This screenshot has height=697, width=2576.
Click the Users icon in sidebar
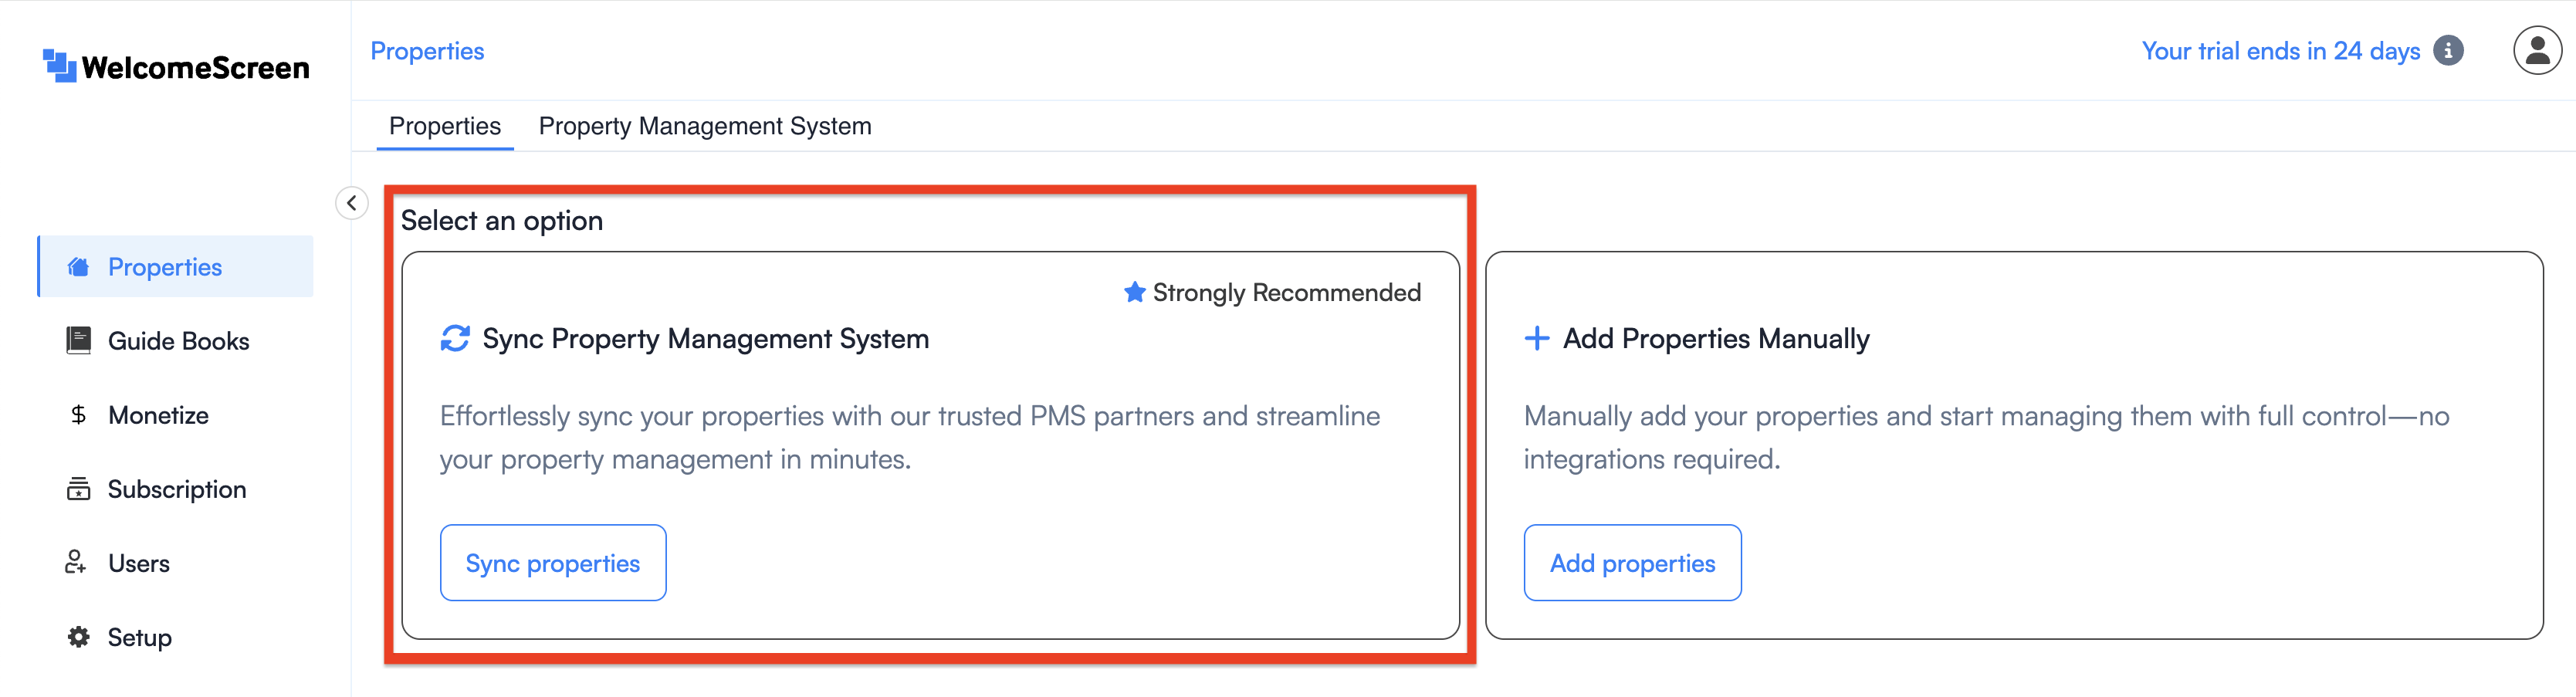pos(76,563)
